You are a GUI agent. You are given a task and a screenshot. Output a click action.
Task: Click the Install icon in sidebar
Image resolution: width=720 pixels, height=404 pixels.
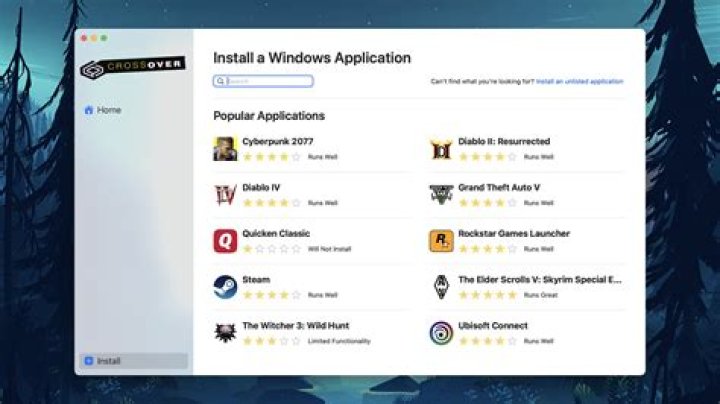coord(89,361)
